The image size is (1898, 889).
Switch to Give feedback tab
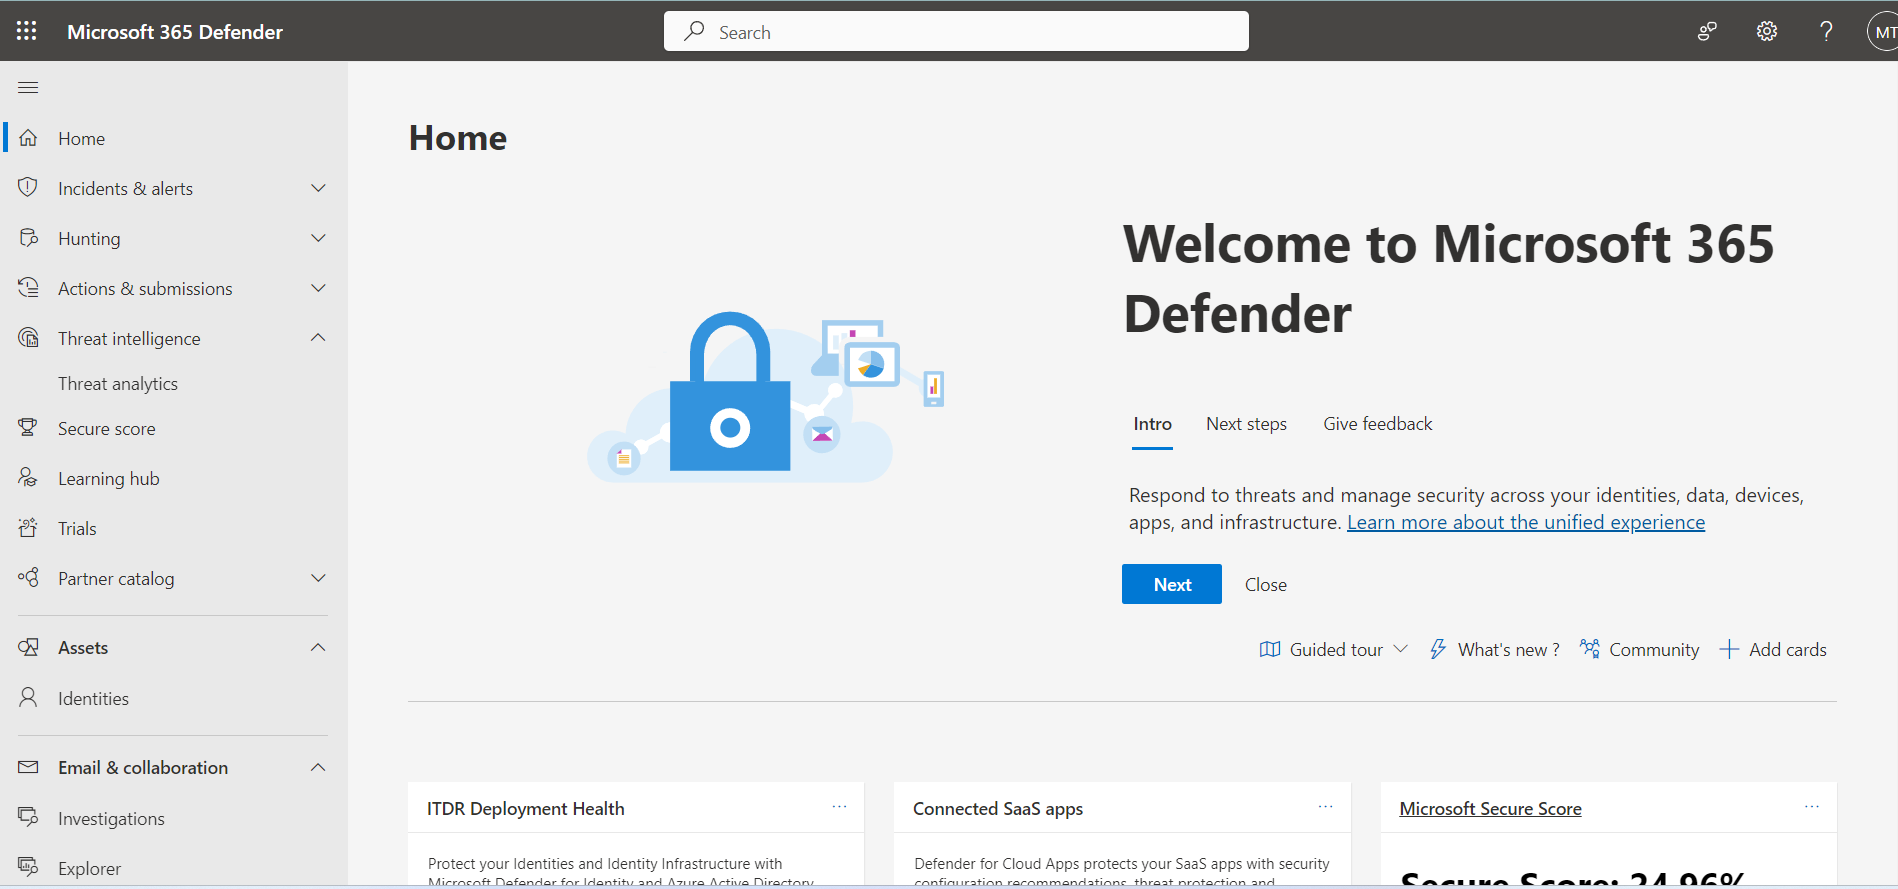pyautogui.click(x=1377, y=424)
